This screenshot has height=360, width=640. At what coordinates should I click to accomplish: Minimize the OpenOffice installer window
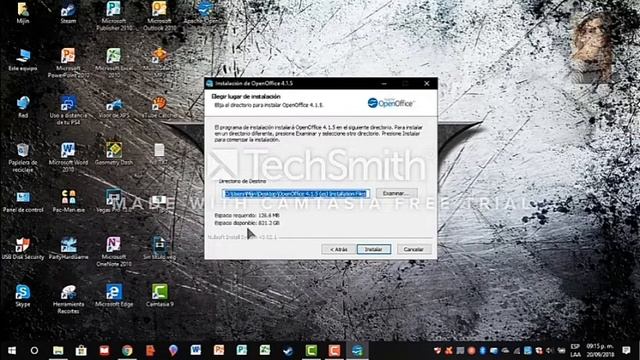384,83
